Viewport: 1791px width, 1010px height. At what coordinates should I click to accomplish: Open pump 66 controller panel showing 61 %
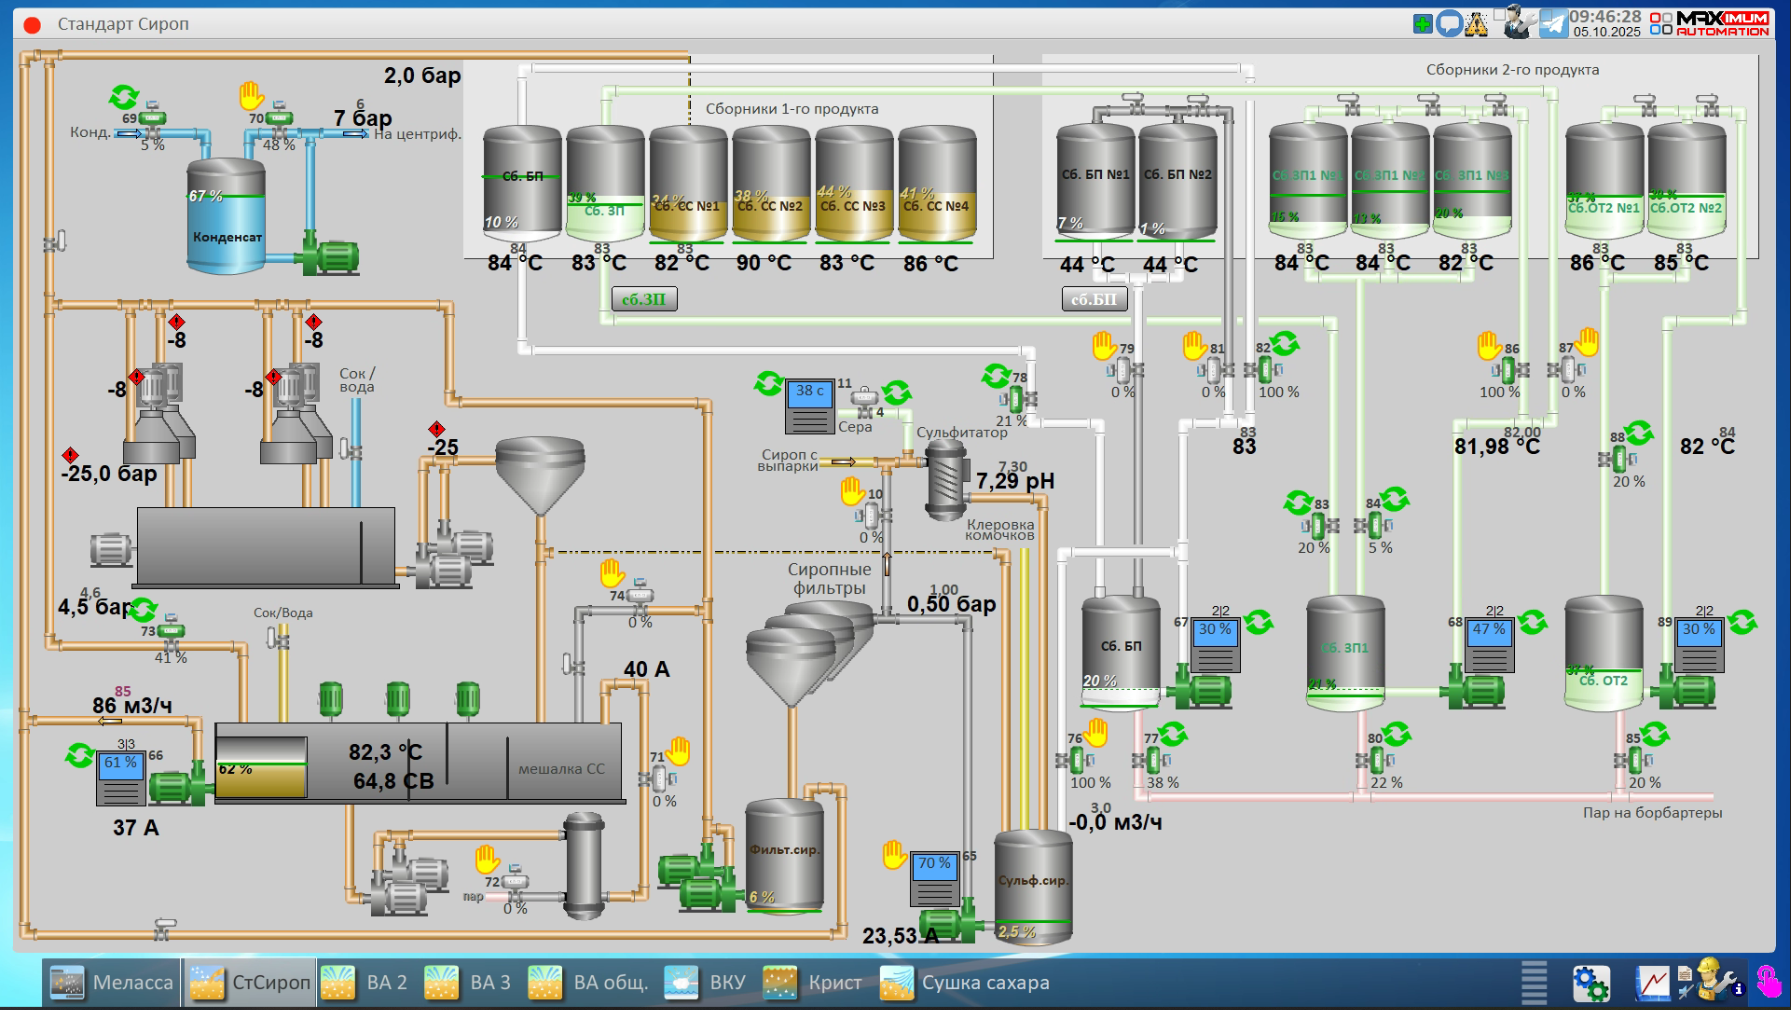coord(120,778)
